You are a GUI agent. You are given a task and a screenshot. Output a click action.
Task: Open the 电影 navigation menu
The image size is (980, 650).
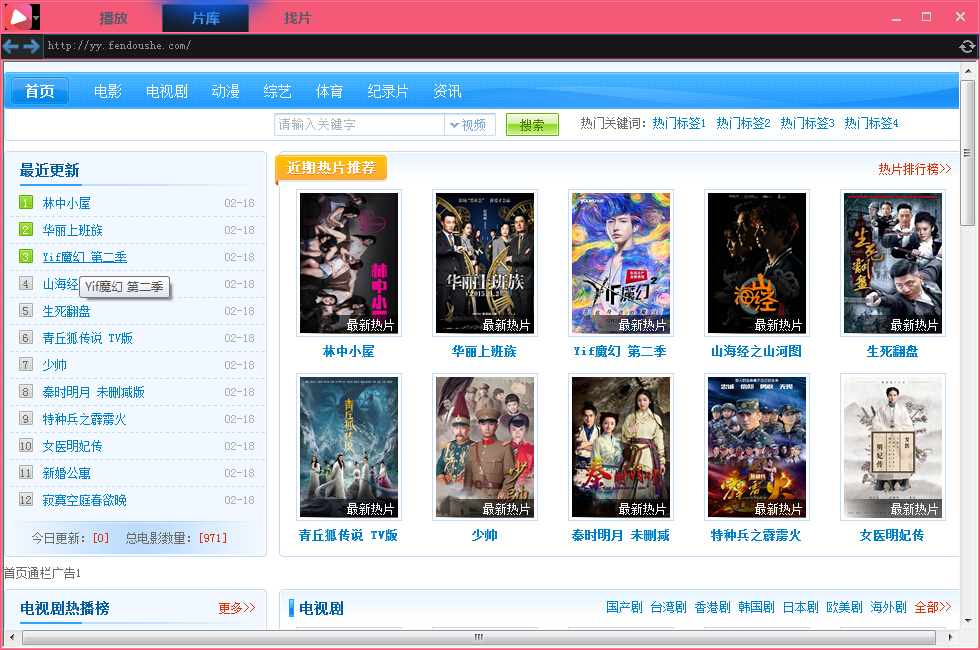point(108,91)
